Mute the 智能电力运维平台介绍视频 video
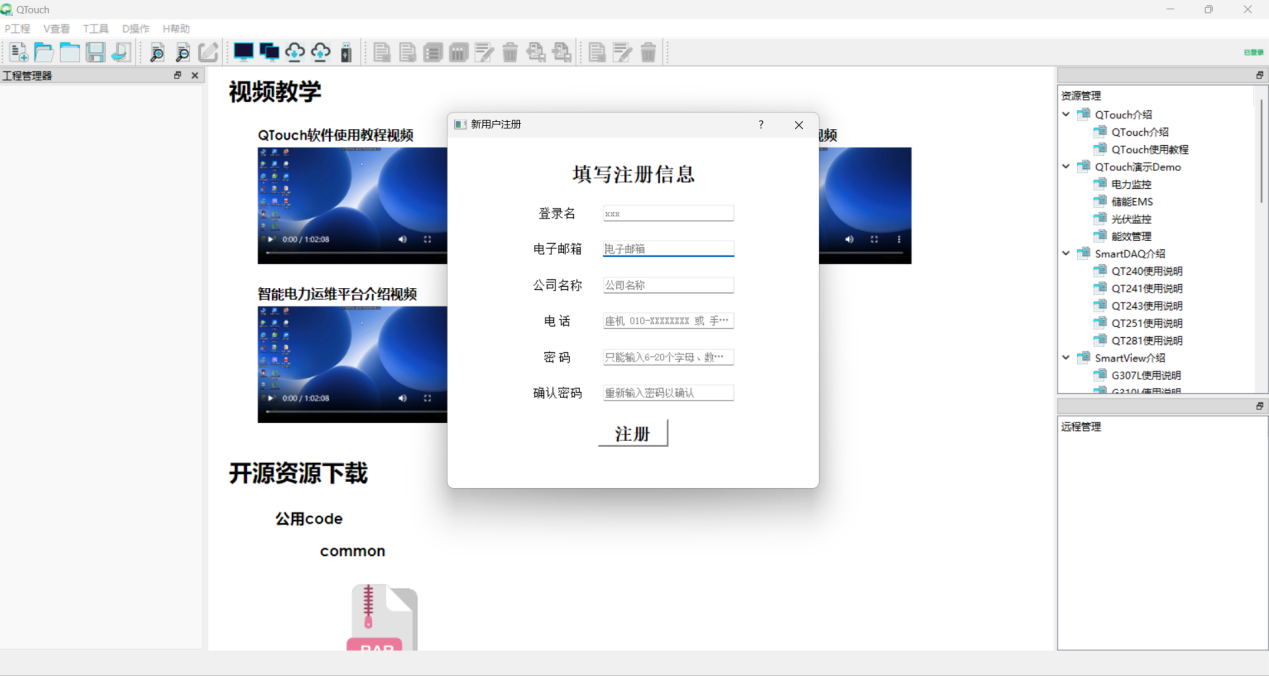 [x=403, y=398]
